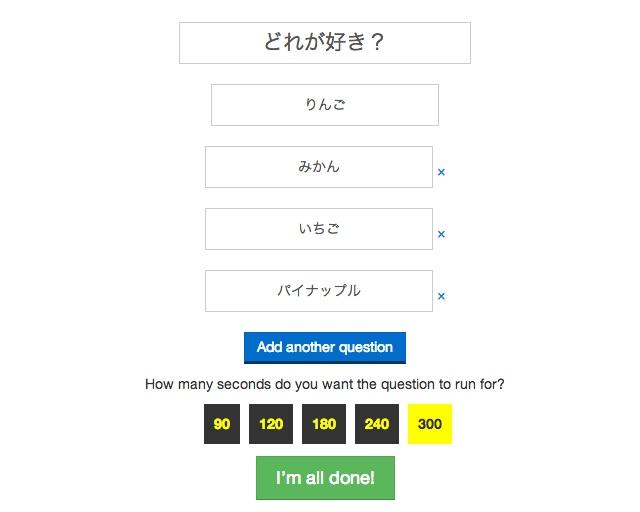The image size is (640, 512).
Task: Click the blue X beside the last answer
Action: pyautogui.click(x=441, y=297)
